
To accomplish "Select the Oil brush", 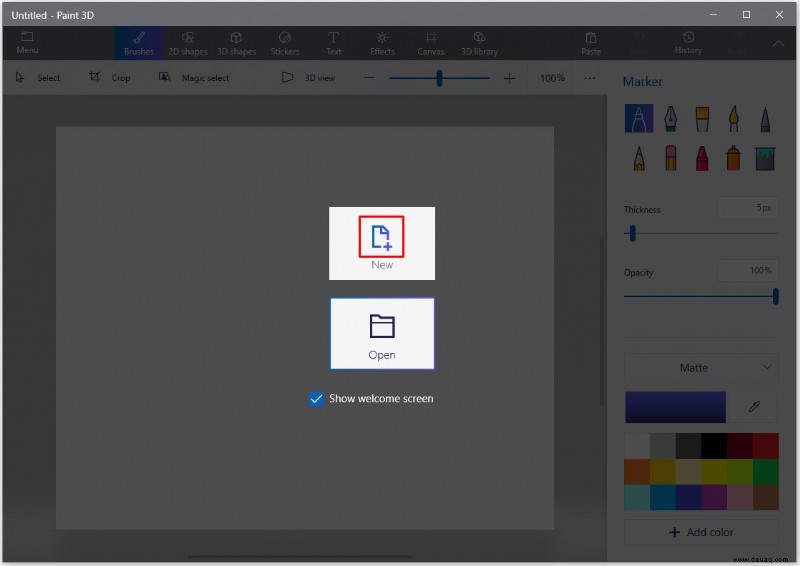I will coord(702,118).
